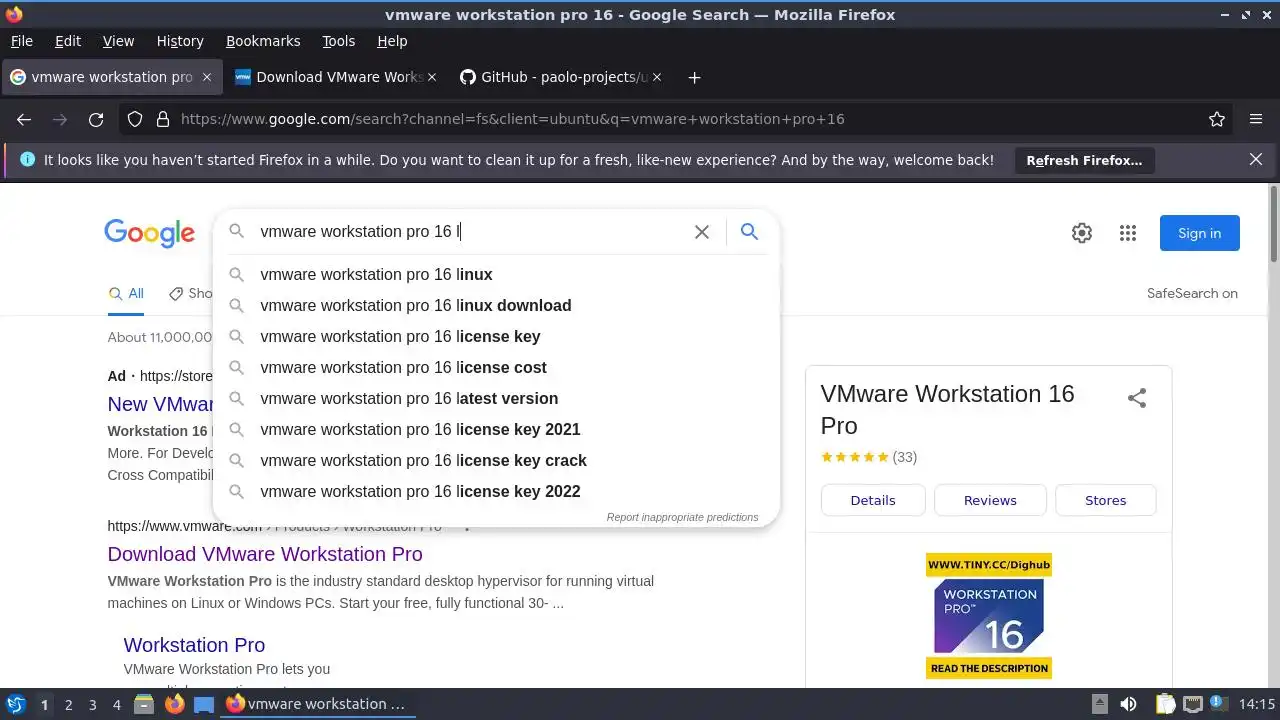Click the Refresh Firefox button
This screenshot has width=1280, height=720.
1084,160
